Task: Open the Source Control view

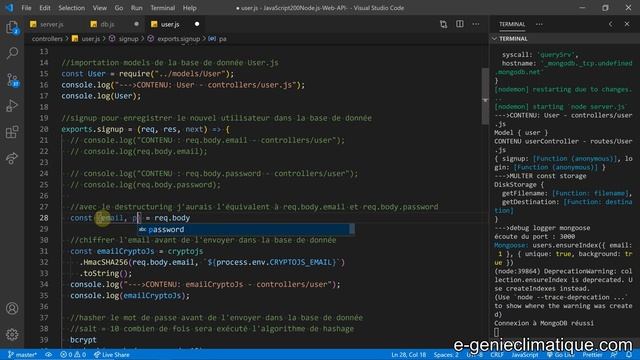Action: 12,80
